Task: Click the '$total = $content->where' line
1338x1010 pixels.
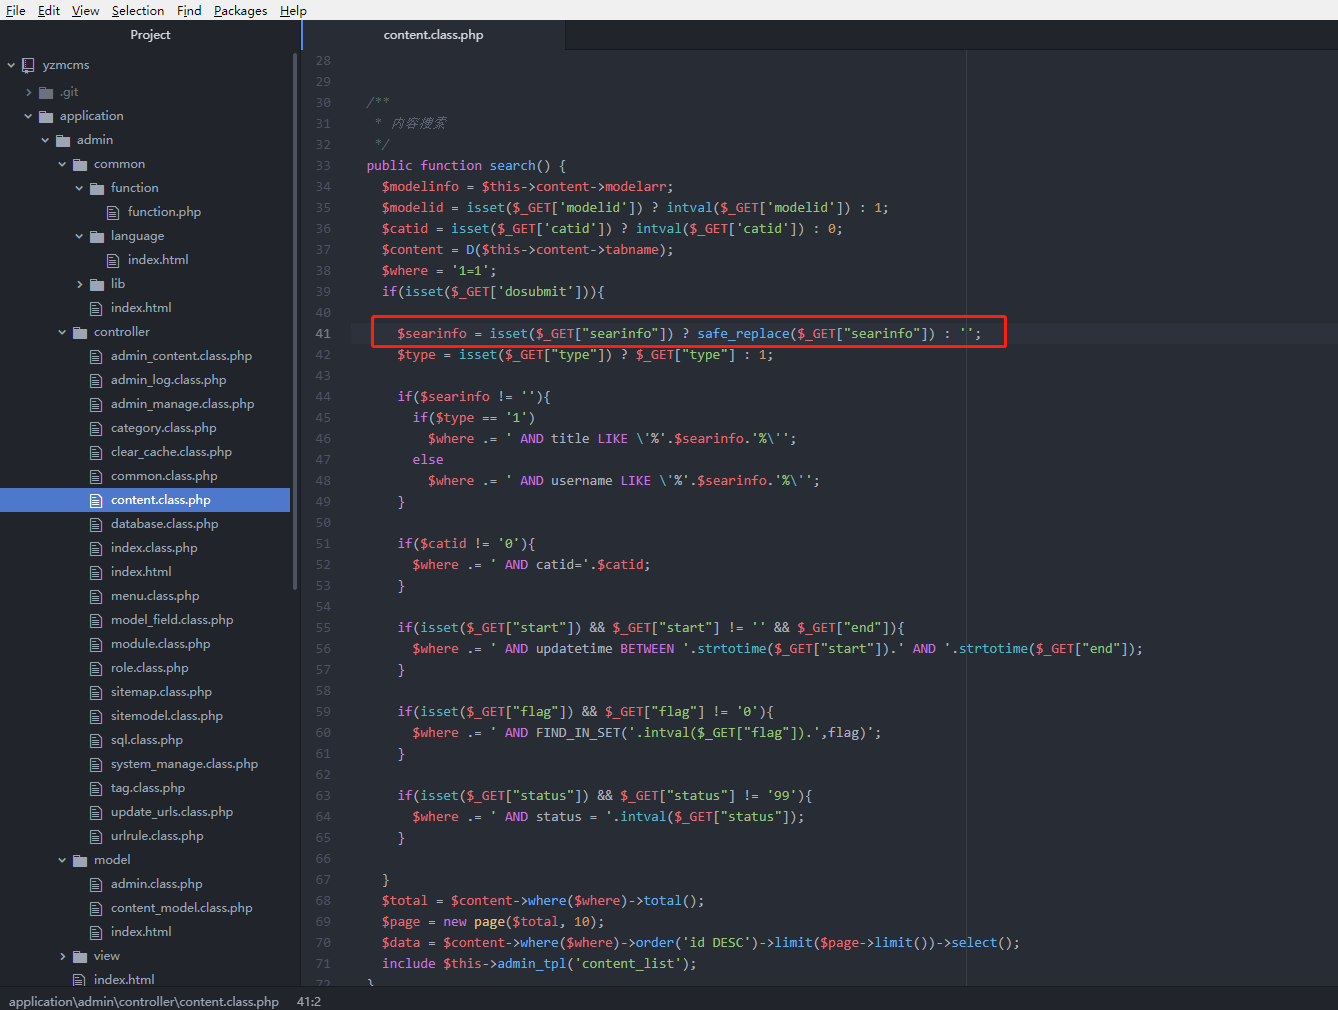Action: pyautogui.click(x=543, y=901)
